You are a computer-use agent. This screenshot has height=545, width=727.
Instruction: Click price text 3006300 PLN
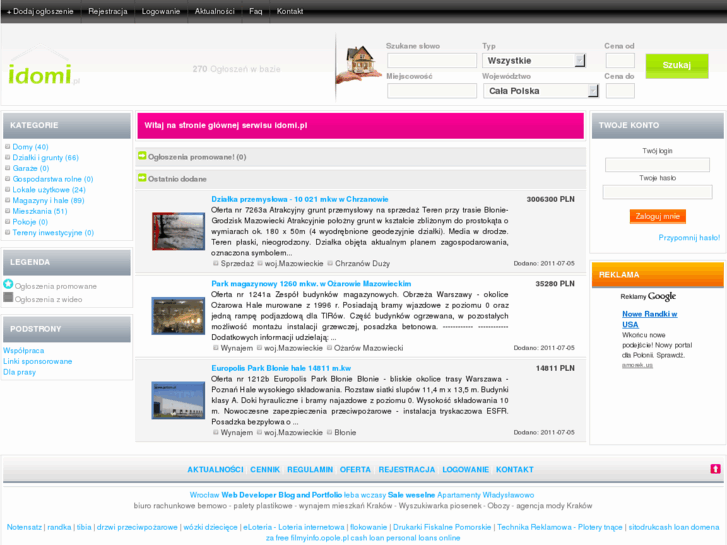[550, 199]
